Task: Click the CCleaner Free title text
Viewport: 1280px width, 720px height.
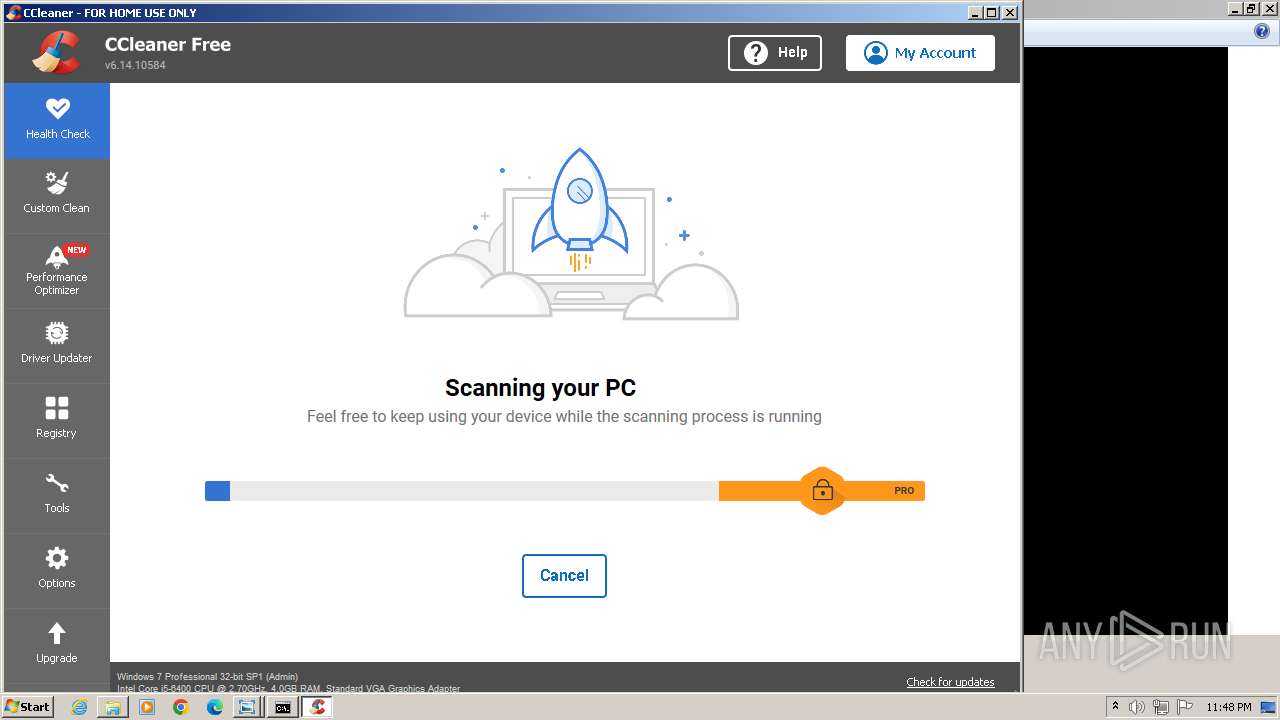Action: pos(168,44)
